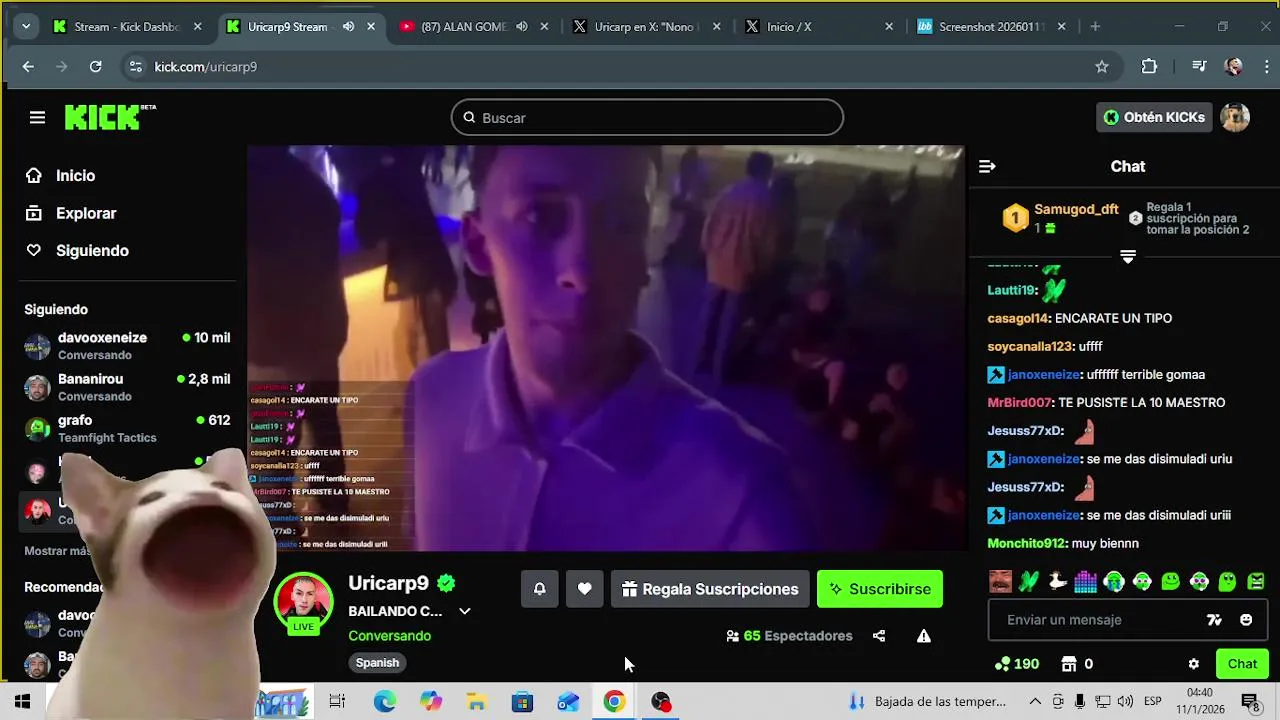The image size is (1280, 720).
Task: Open Siguiendo in the sidebar
Action: [77, 251]
